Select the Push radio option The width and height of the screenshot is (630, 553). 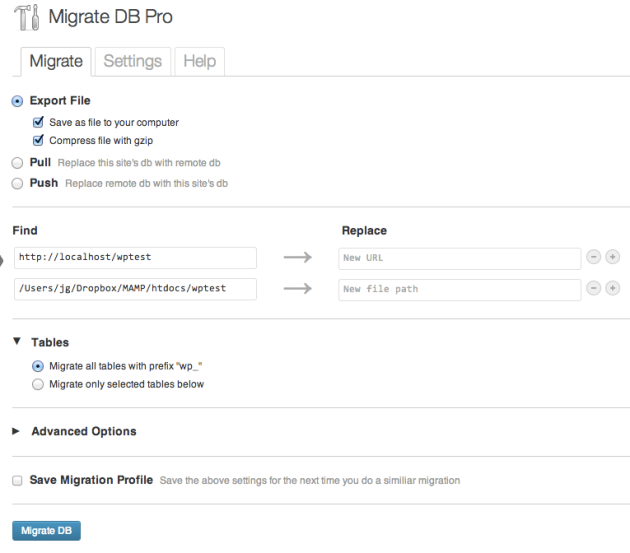(x=17, y=184)
